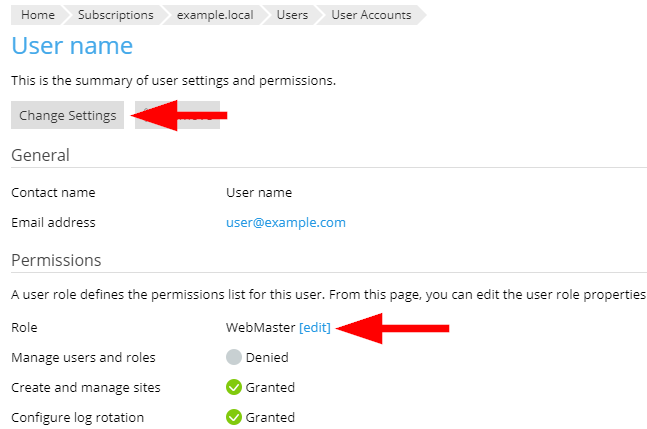
Task: Click the General section heading
Action: tap(40, 155)
